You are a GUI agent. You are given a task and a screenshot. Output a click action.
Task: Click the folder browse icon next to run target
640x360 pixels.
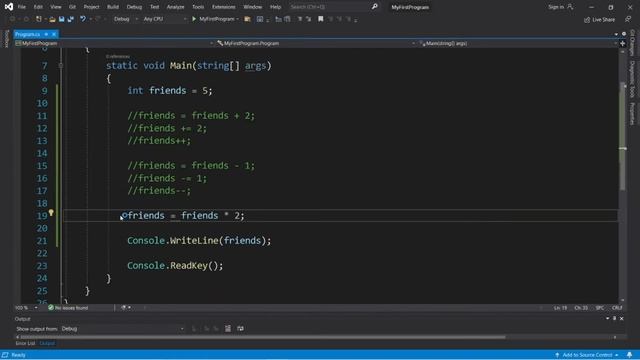[247, 19]
